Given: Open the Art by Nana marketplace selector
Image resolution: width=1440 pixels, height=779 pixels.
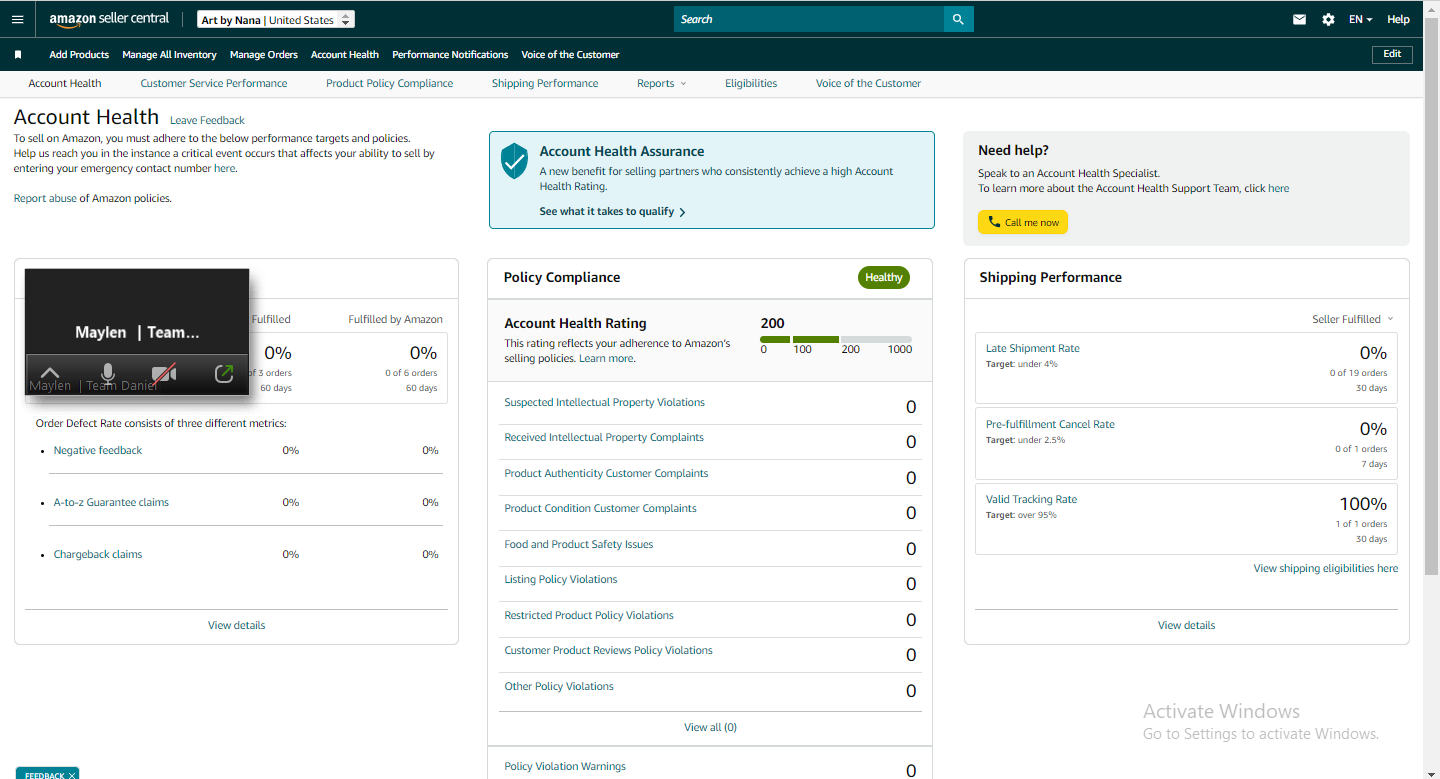Looking at the screenshot, I should coord(276,20).
